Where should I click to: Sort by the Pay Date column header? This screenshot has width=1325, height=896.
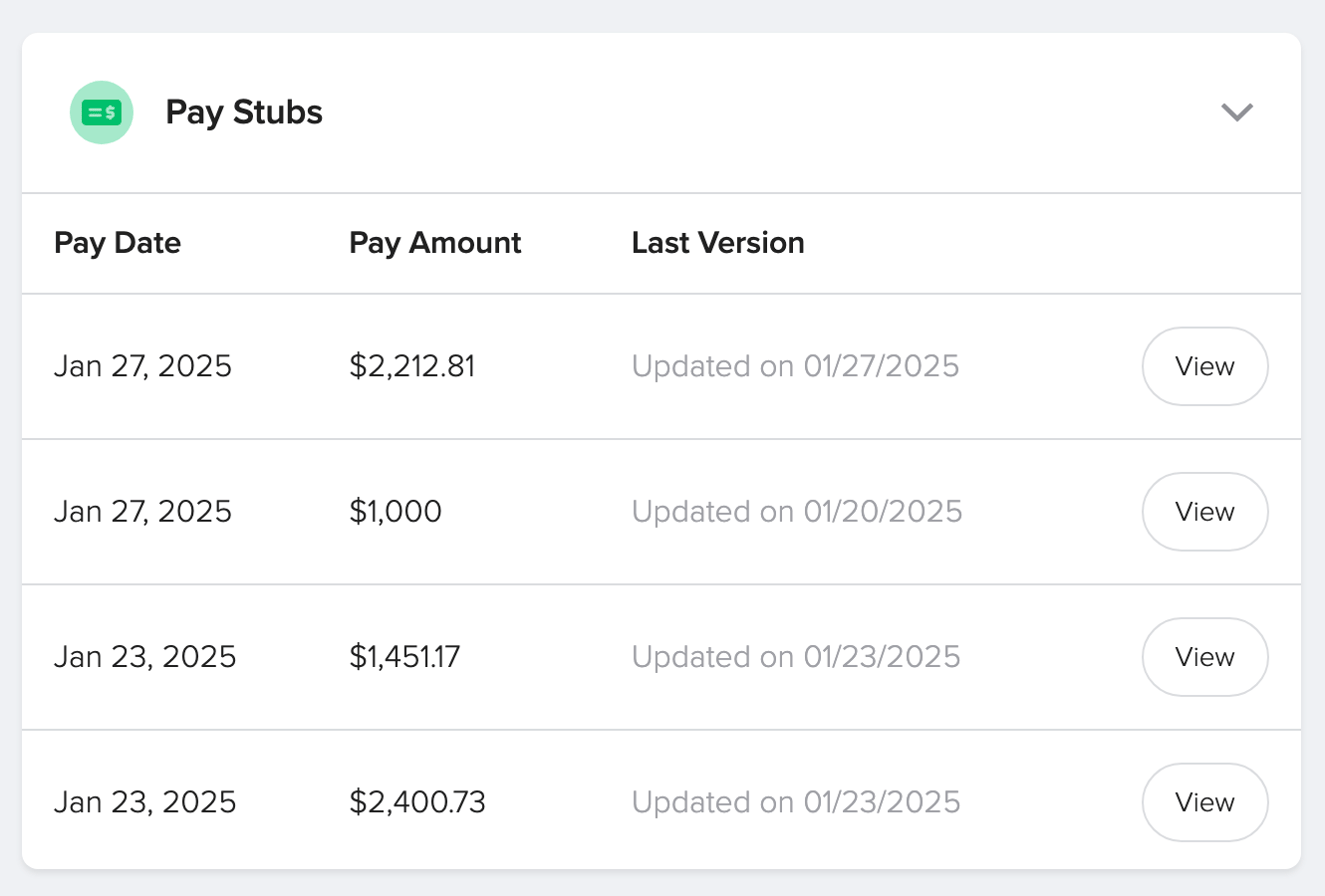117,243
